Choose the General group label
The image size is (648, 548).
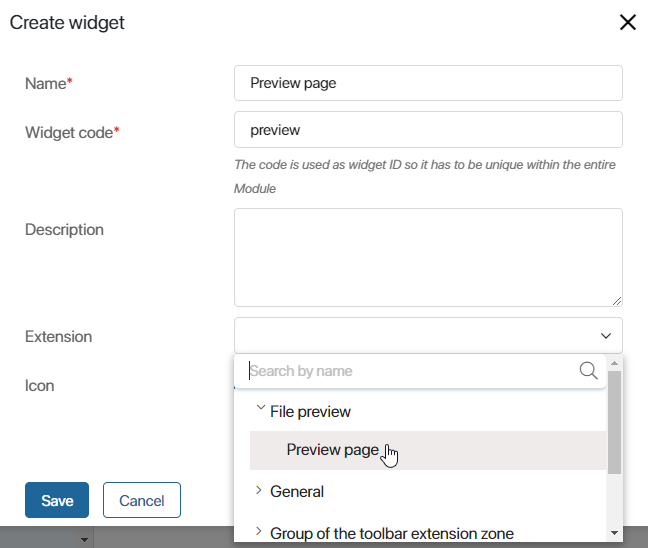click(297, 491)
